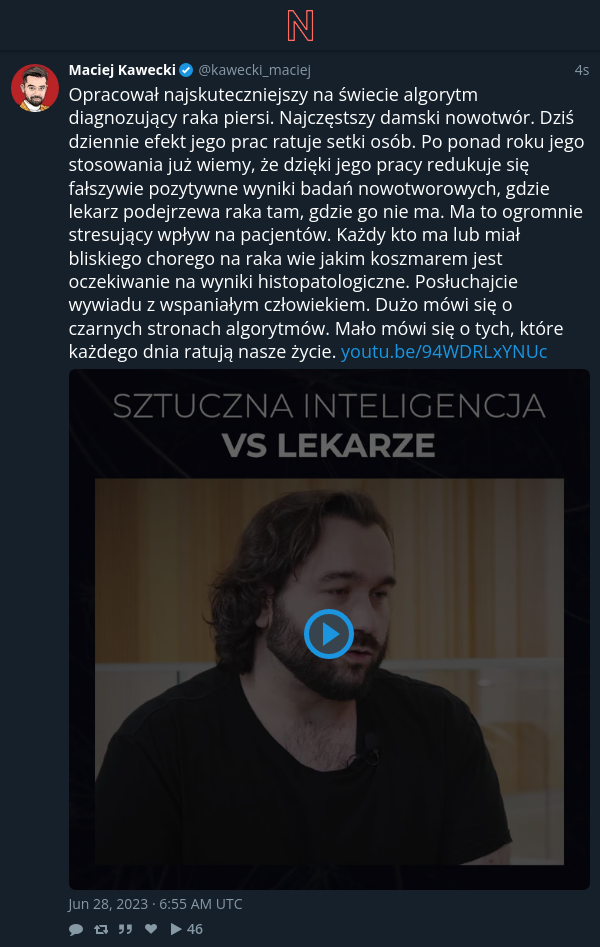
Task: Click the retweet arrows icon
Action: (101, 929)
